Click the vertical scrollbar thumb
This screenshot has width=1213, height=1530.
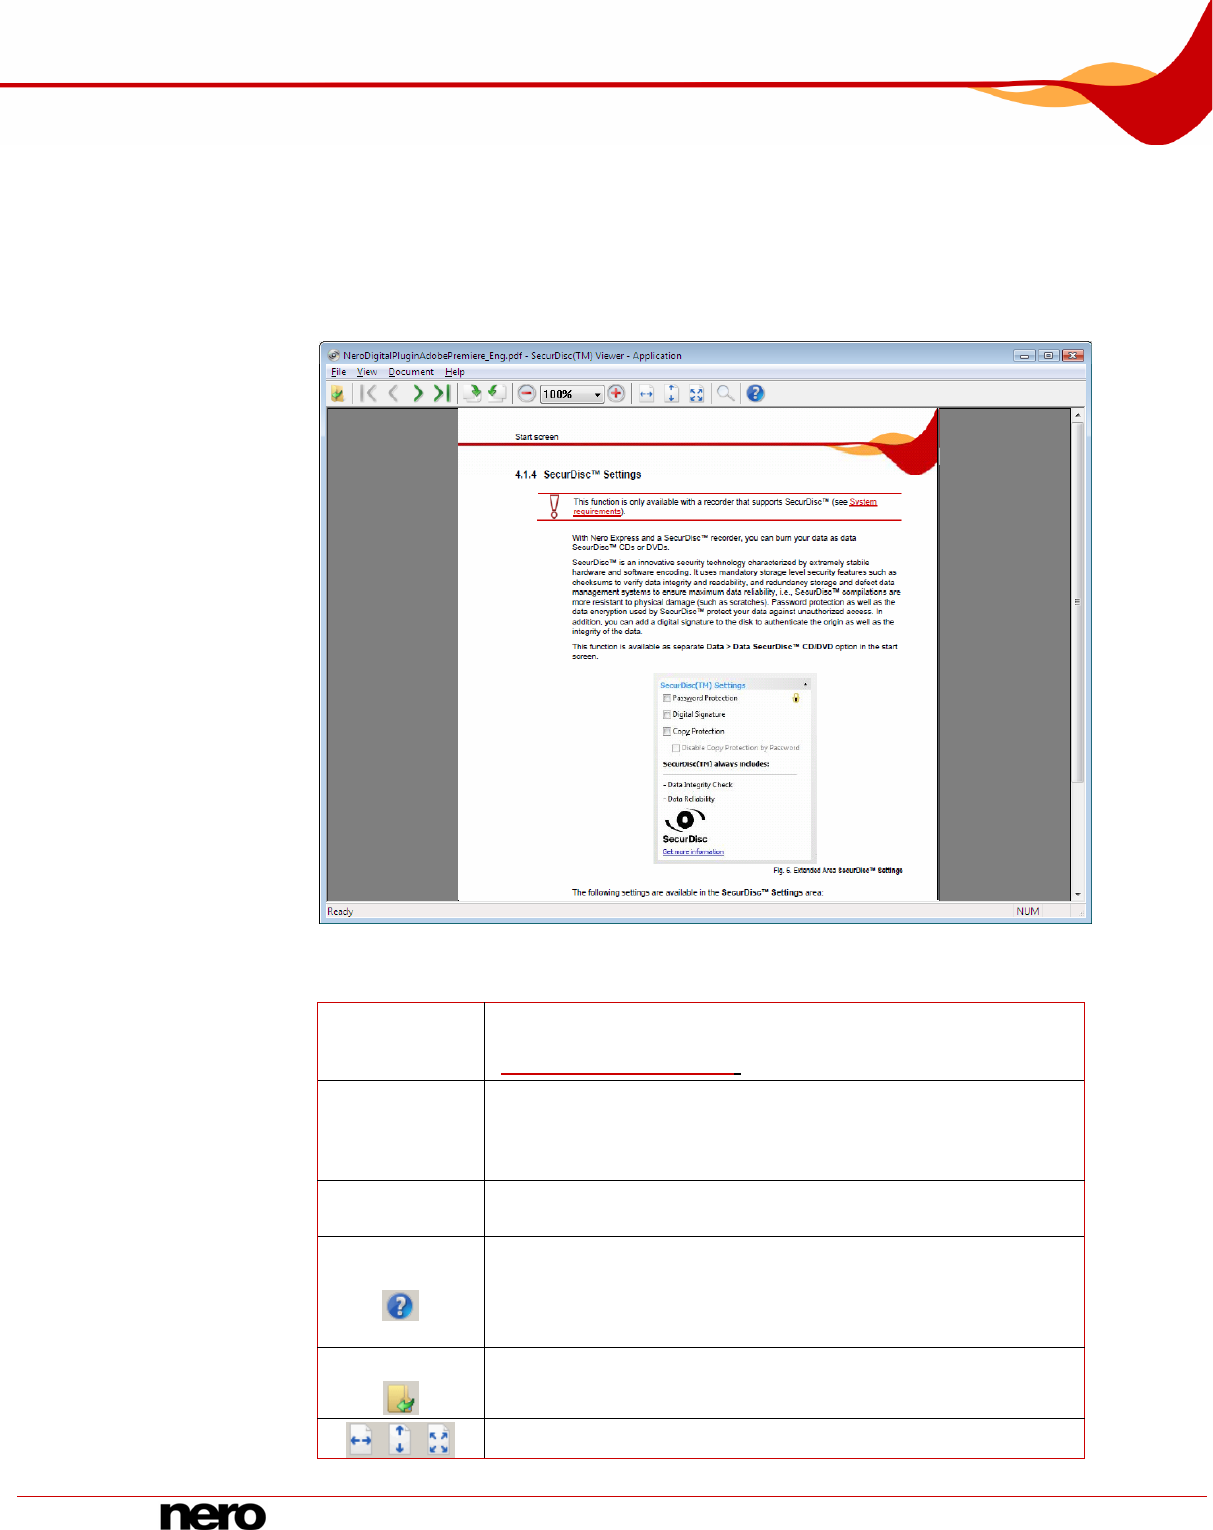point(1077,602)
